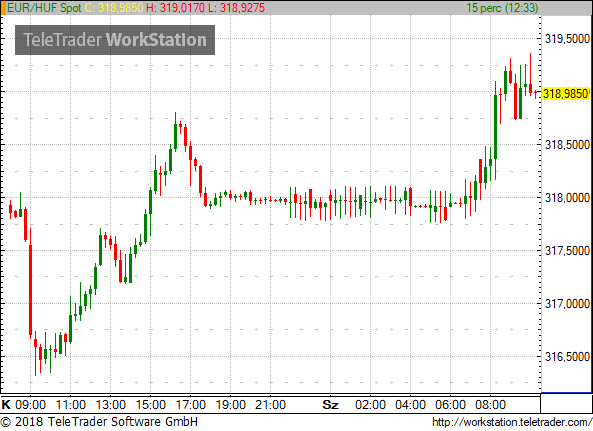
Task: Click the 318,0000 price axis label
Action: click(567, 197)
